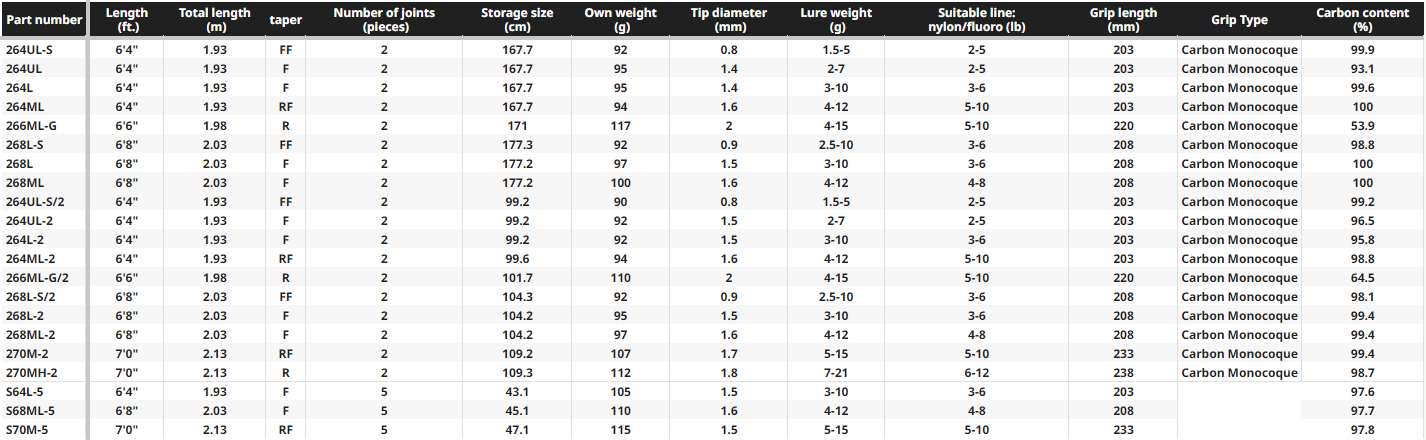The image size is (1426, 440).
Task: Click the Own weight (g) header
Action: [620, 20]
